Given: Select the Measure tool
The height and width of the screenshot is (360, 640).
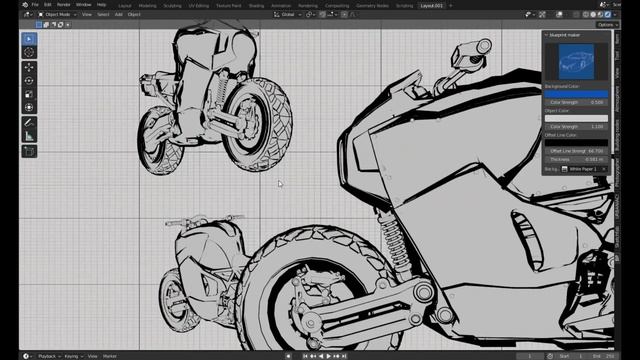Looking at the screenshot, I should pyautogui.click(x=29, y=136).
